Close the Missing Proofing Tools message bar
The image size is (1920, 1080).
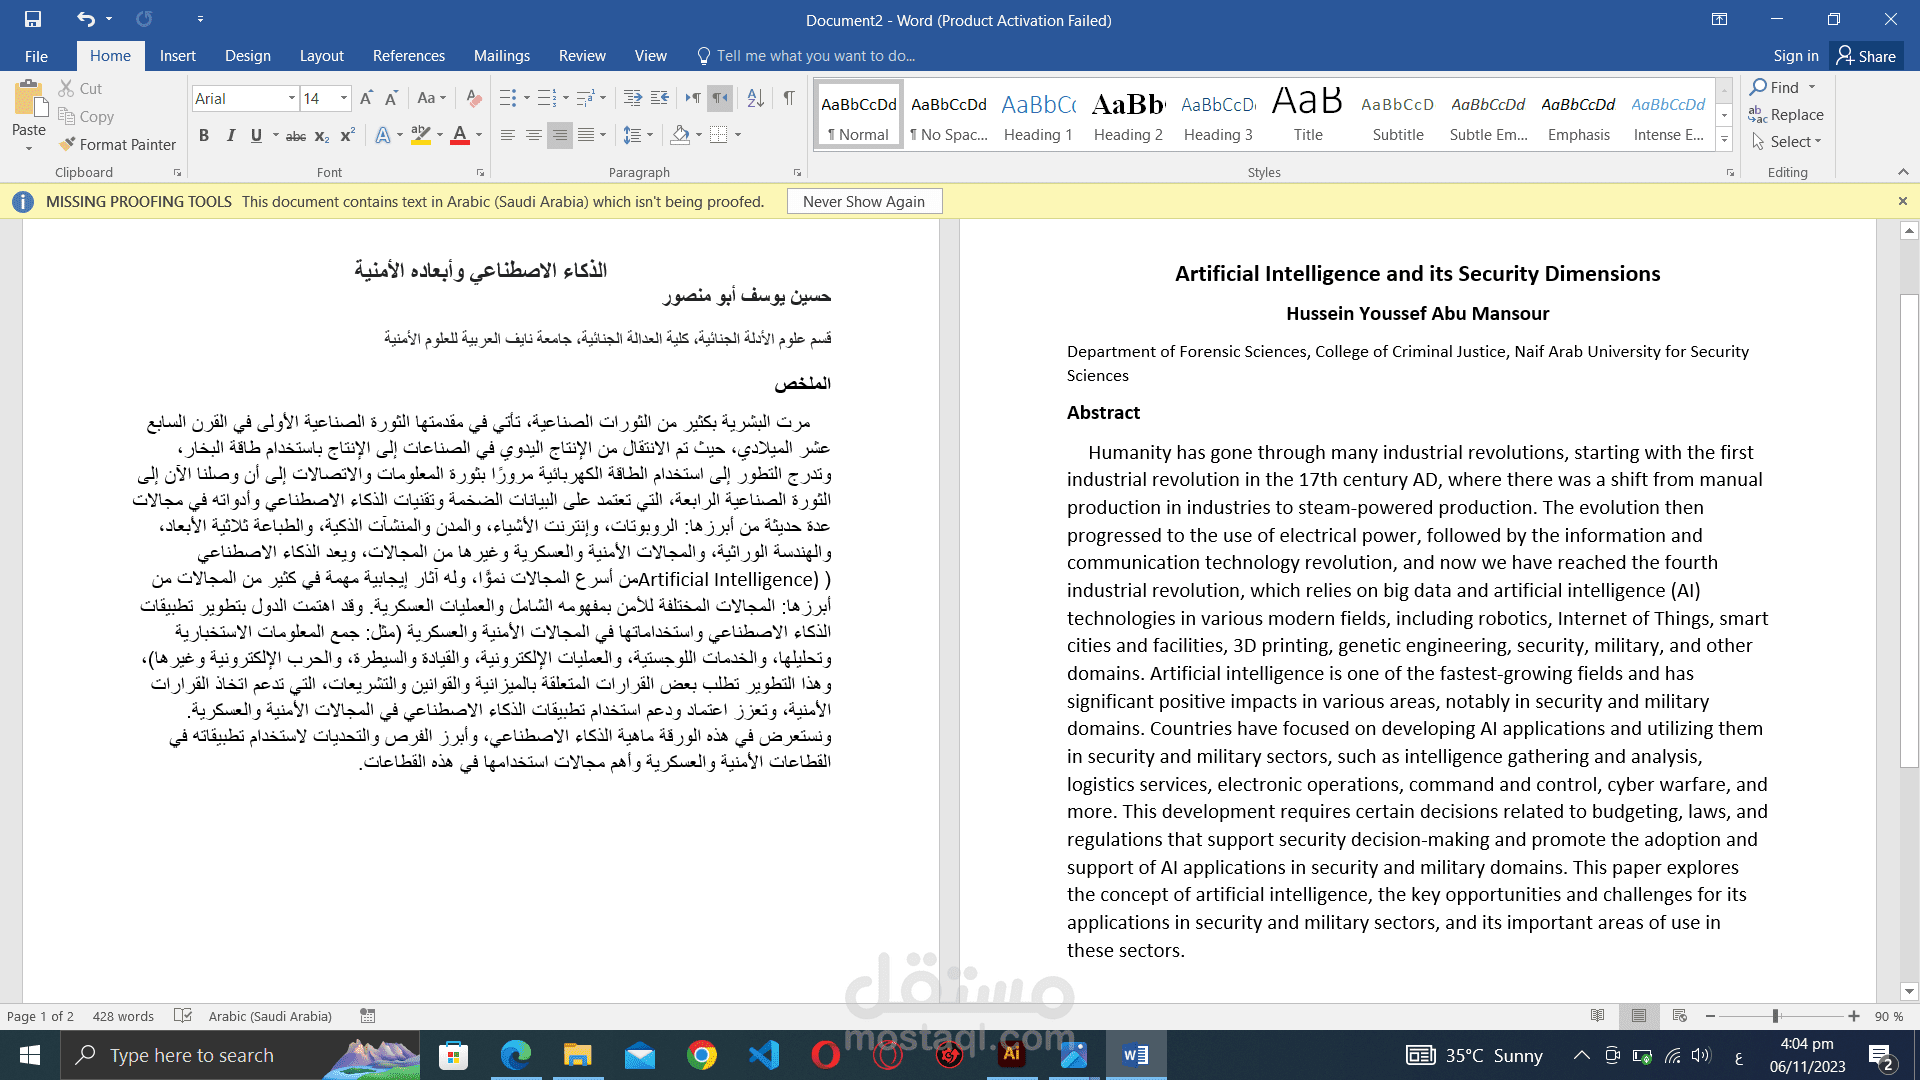tap(1903, 201)
